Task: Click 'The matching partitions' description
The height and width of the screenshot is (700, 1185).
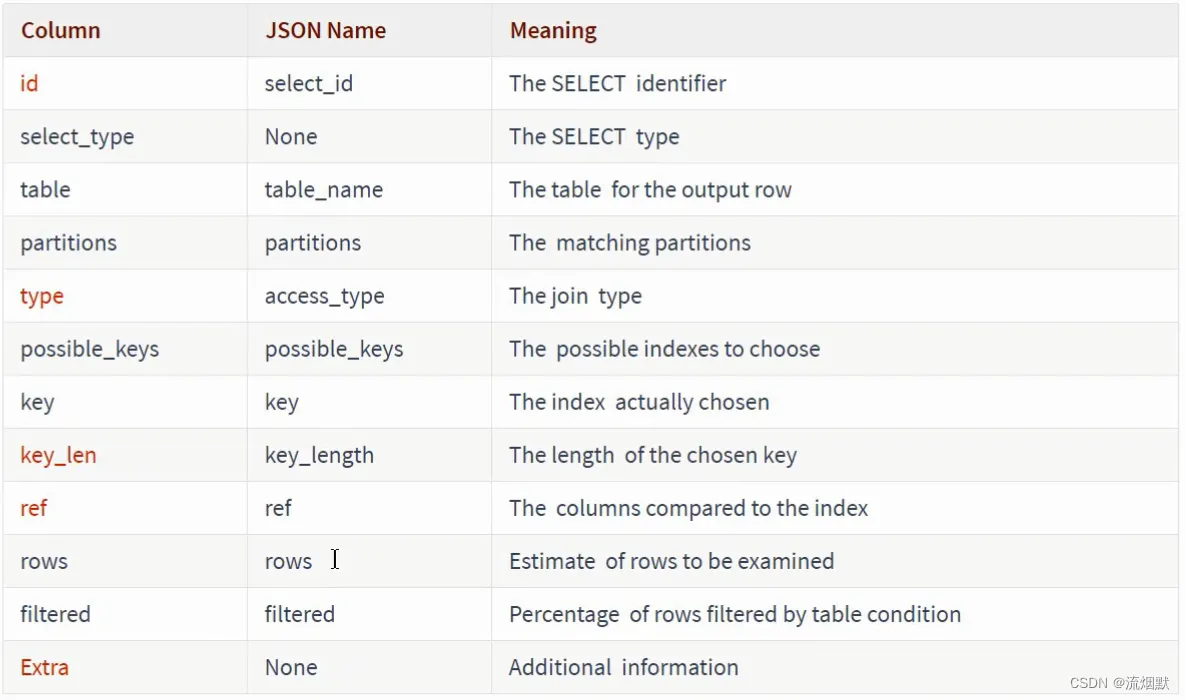Action: pos(629,243)
